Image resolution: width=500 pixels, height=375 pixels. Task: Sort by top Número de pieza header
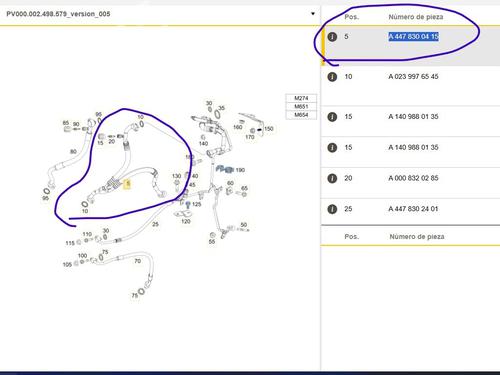tap(416, 17)
